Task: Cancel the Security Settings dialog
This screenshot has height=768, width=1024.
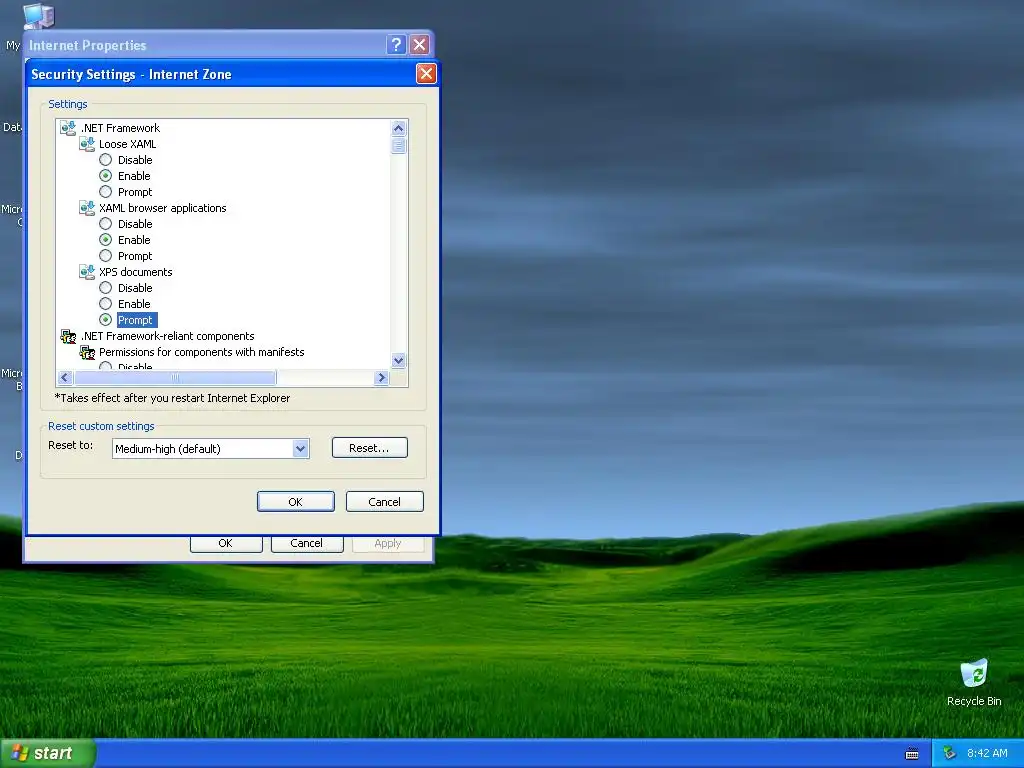Action: (385, 502)
